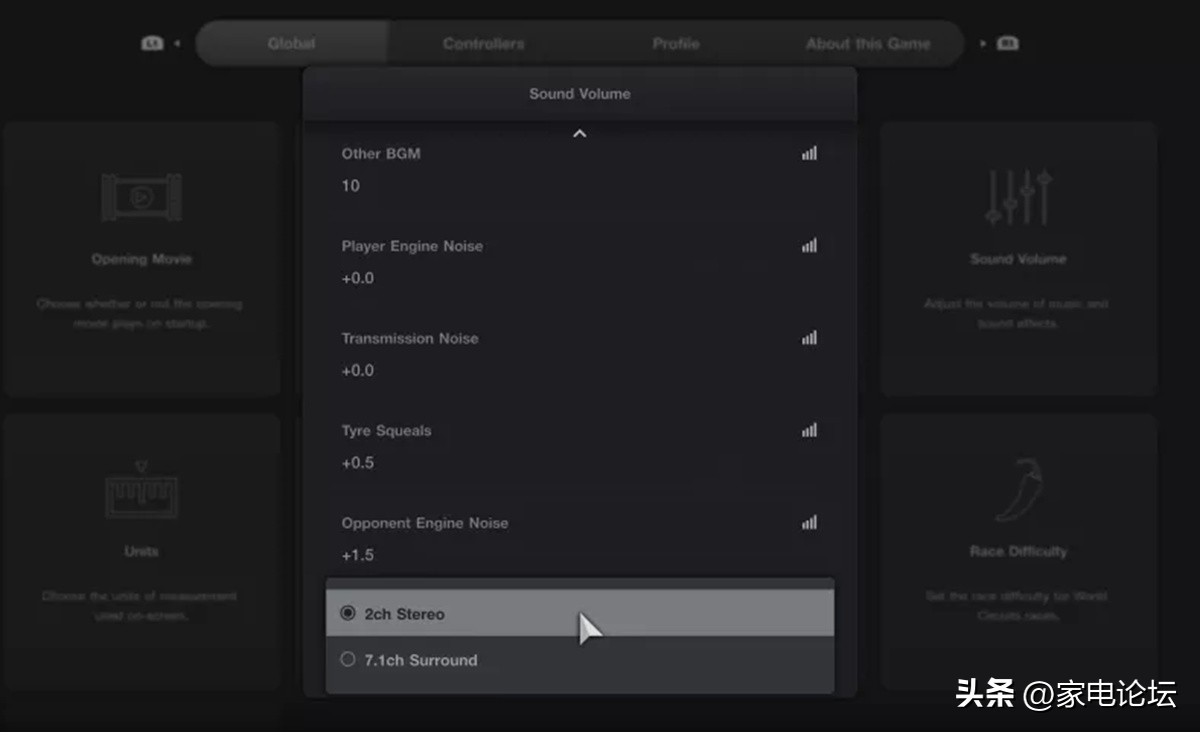
Task: Click the Opening Movie film icon
Action: coord(141,198)
